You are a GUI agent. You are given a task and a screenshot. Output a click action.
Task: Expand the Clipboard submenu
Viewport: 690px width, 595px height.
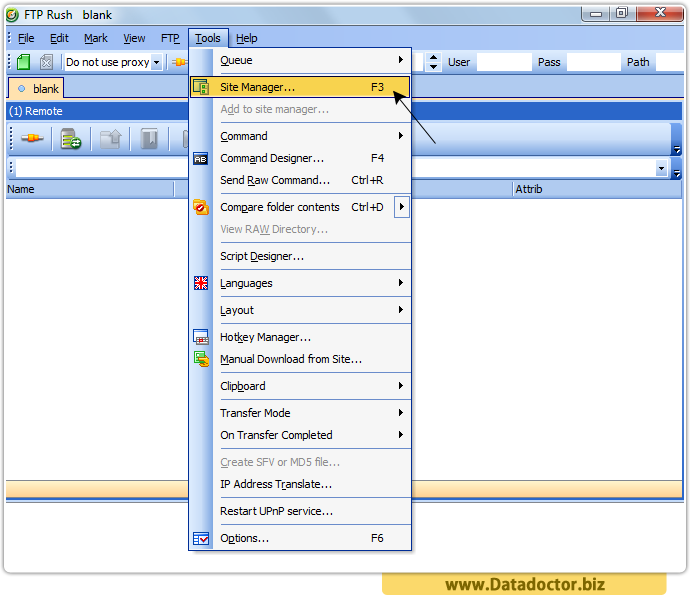coord(401,386)
